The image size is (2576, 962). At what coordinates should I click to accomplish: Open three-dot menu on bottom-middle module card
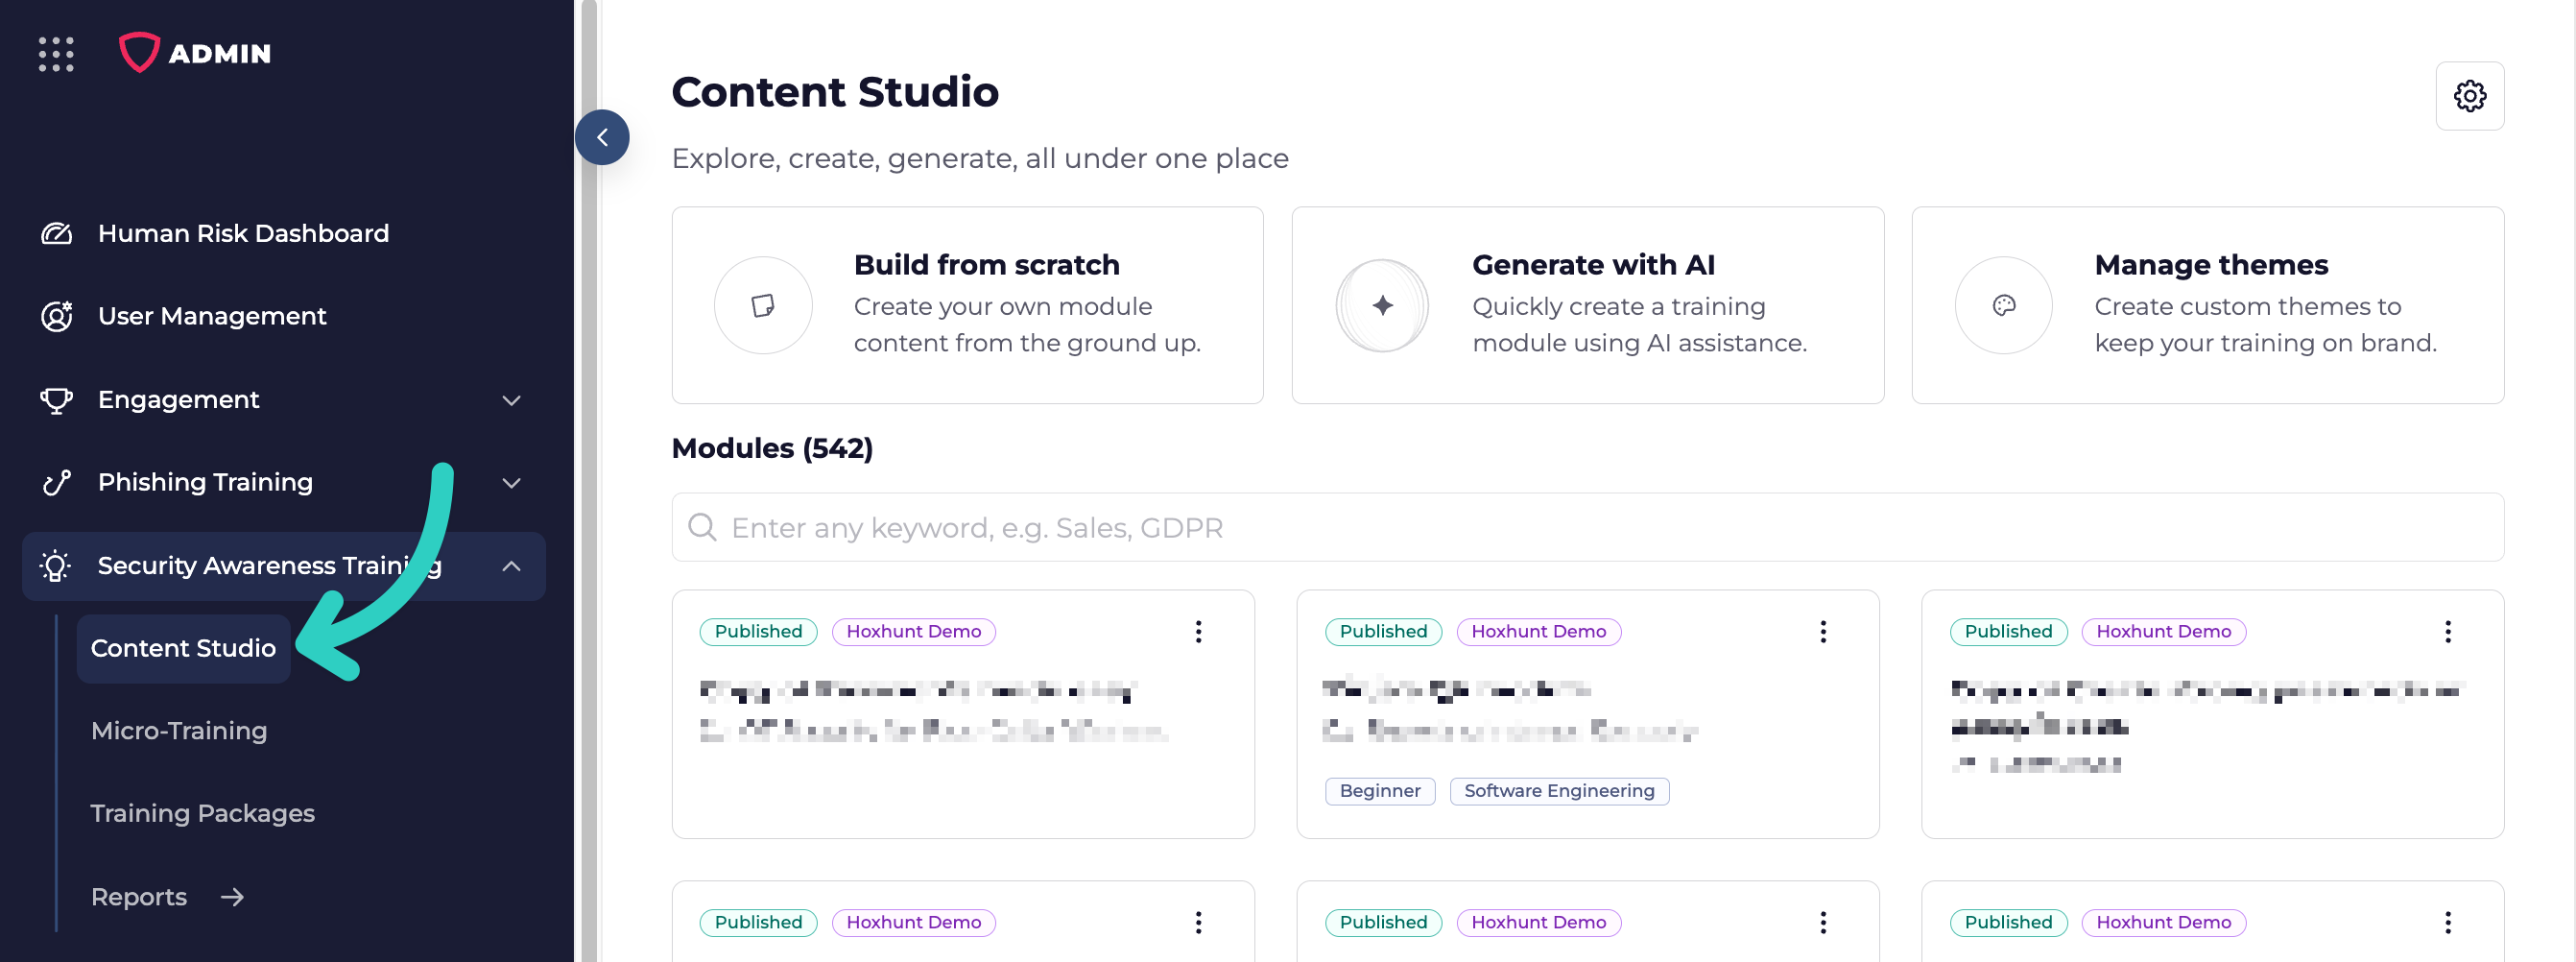point(1823,922)
